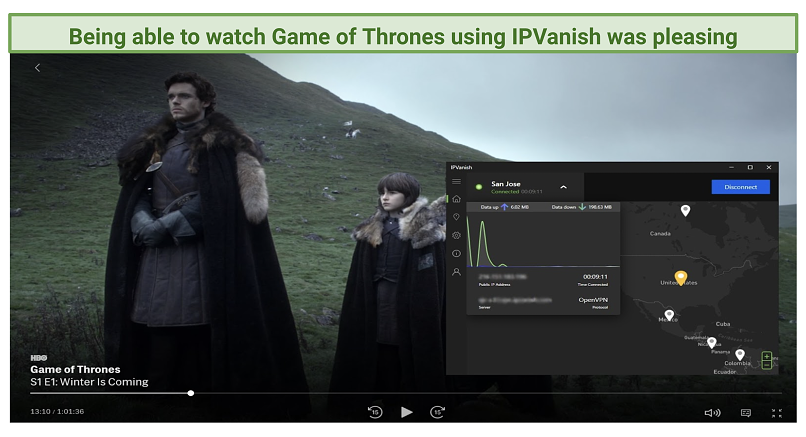Click the San Jose location name
Image resolution: width=806 pixels, height=437 pixels.
click(x=506, y=184)
